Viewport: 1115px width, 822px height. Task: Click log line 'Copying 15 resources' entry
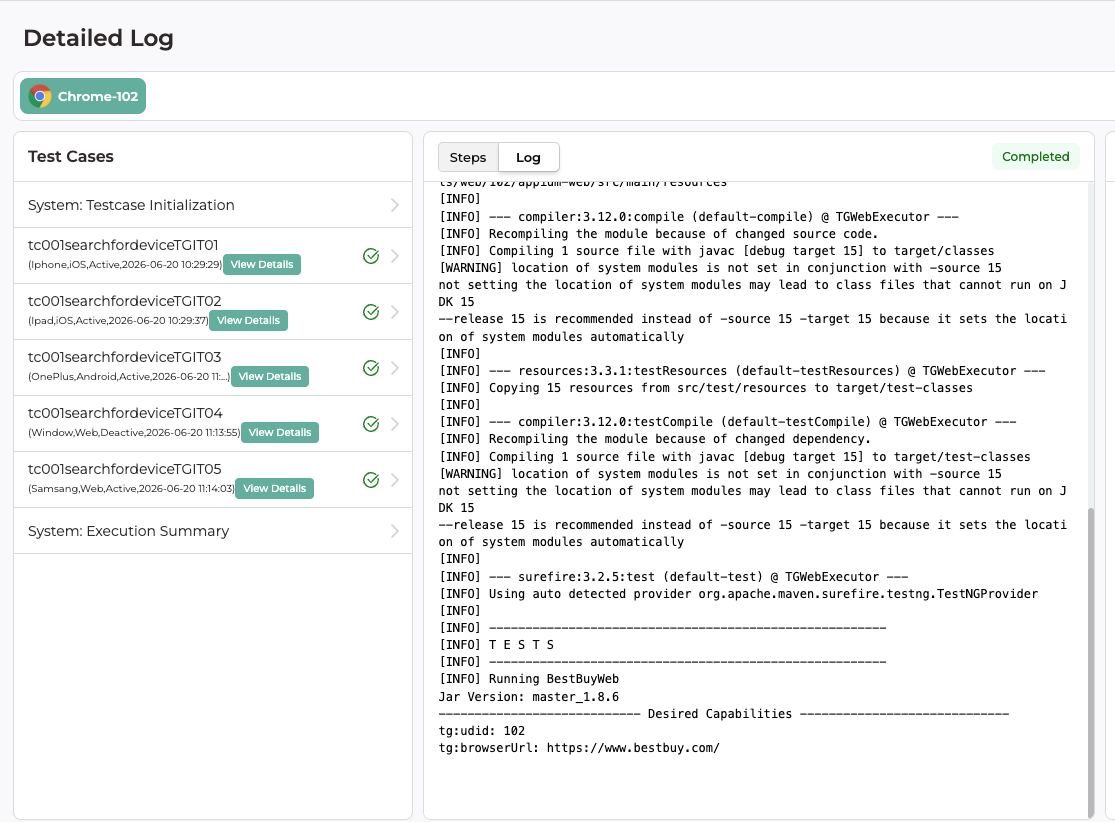click(705, 388)
